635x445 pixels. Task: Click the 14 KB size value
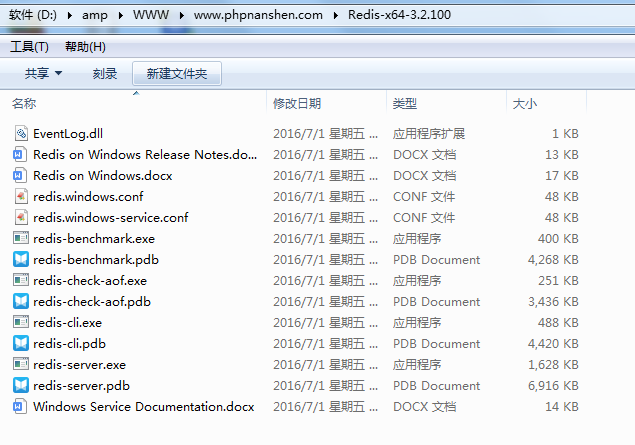pos(562,407)
